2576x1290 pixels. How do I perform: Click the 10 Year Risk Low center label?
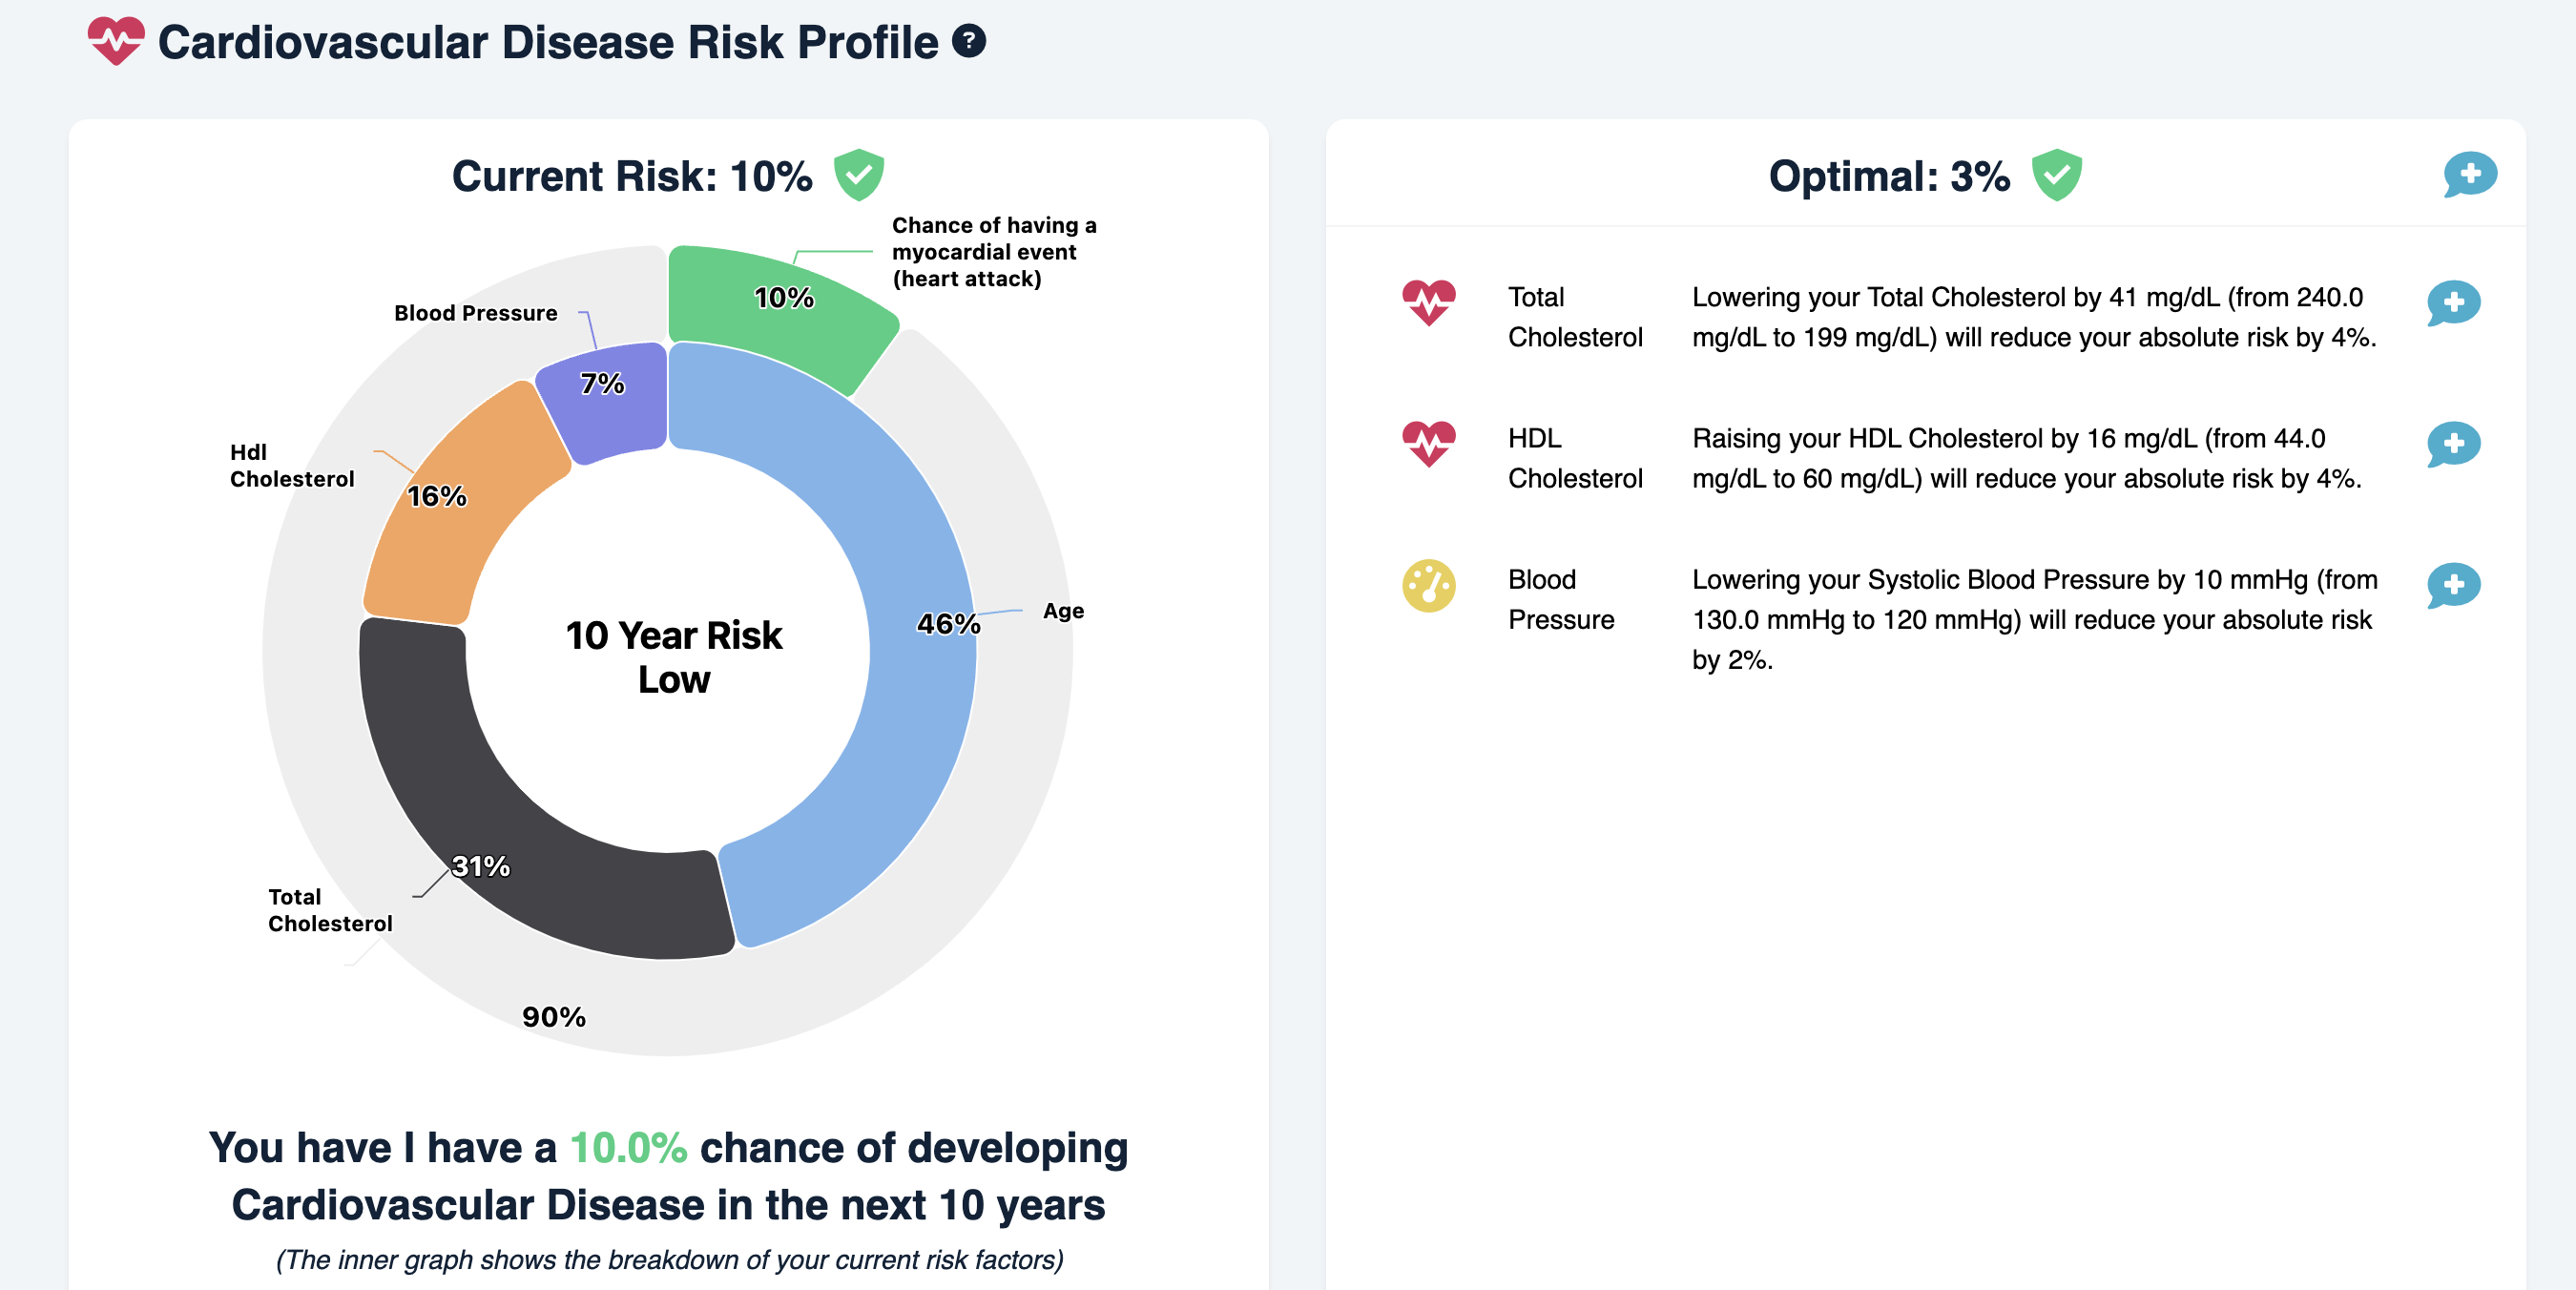pos(673,657)
